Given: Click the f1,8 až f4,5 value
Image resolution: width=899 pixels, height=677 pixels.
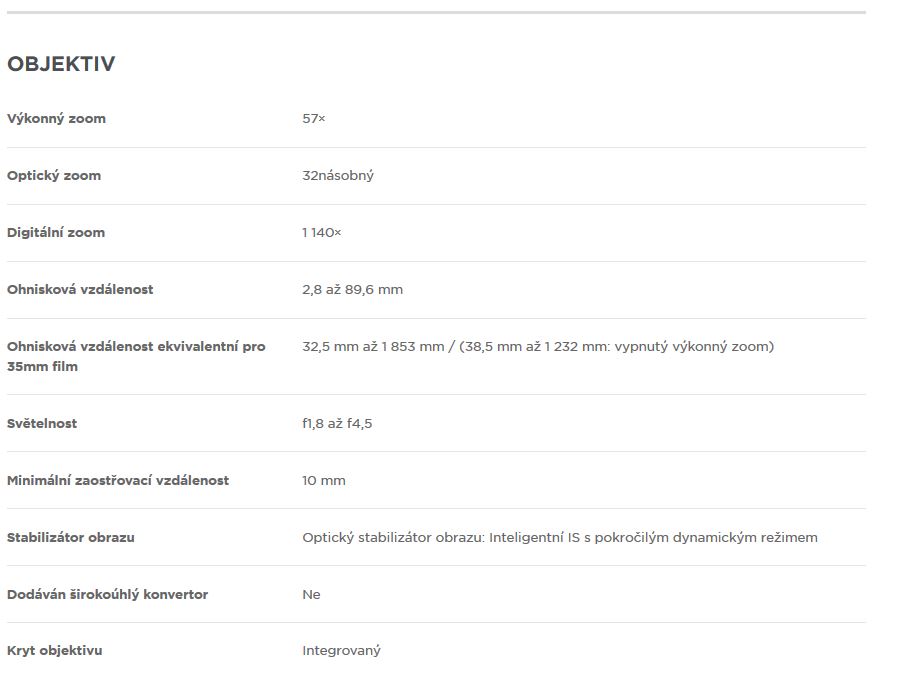Looking at the screenshot, I should pyautogui.click(x=337, y=424).
